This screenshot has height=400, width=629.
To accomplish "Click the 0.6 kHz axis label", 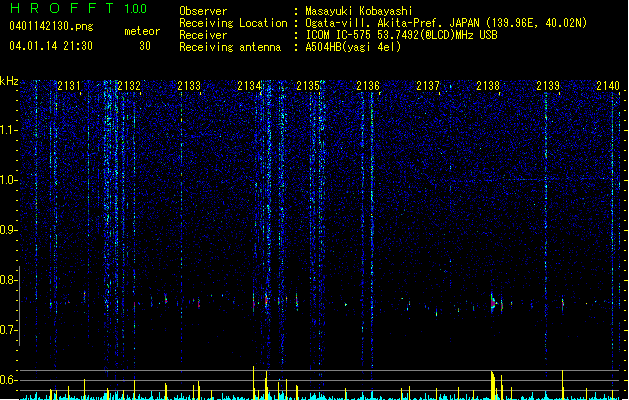I will (x=8, y=380).
